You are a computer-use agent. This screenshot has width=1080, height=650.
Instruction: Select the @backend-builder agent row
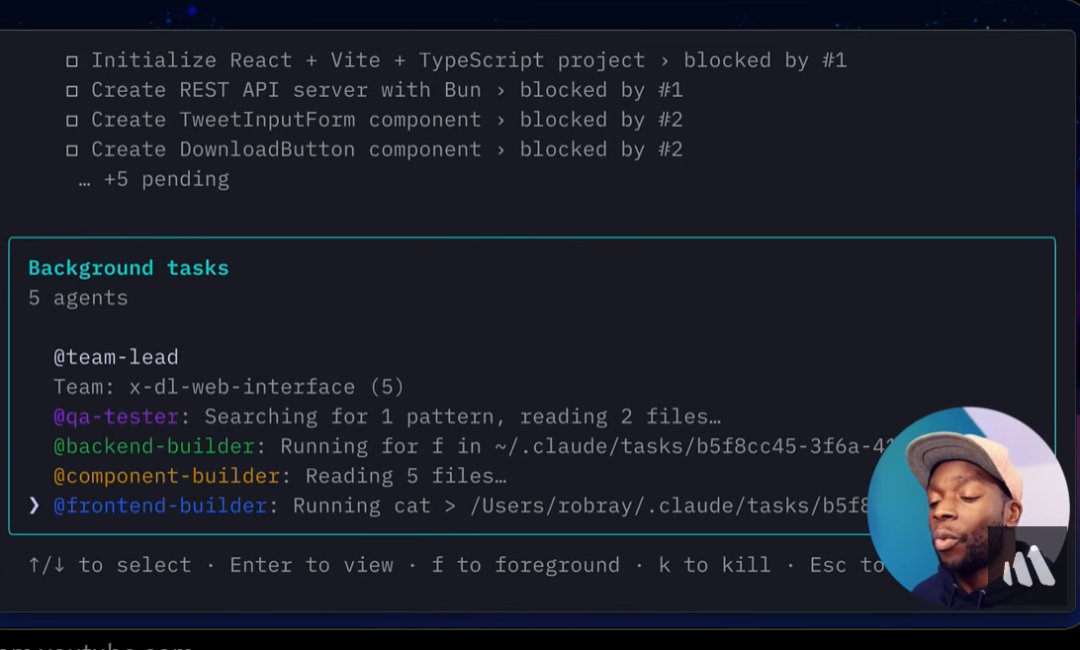pos(154,447)
